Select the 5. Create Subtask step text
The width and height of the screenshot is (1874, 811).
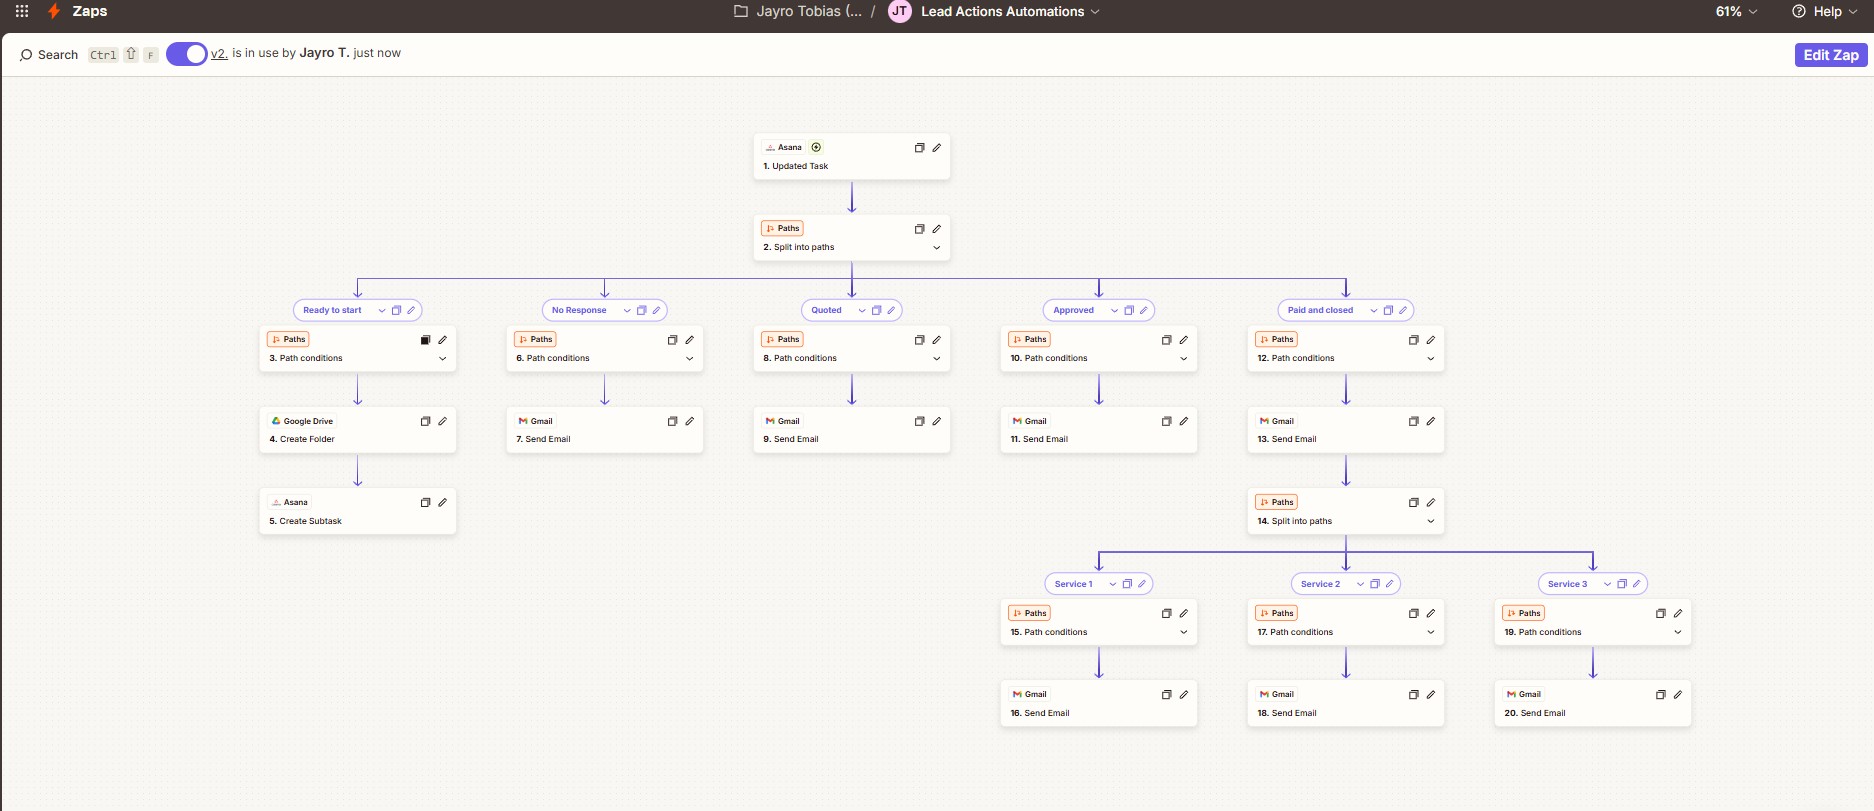click(305, 522)
